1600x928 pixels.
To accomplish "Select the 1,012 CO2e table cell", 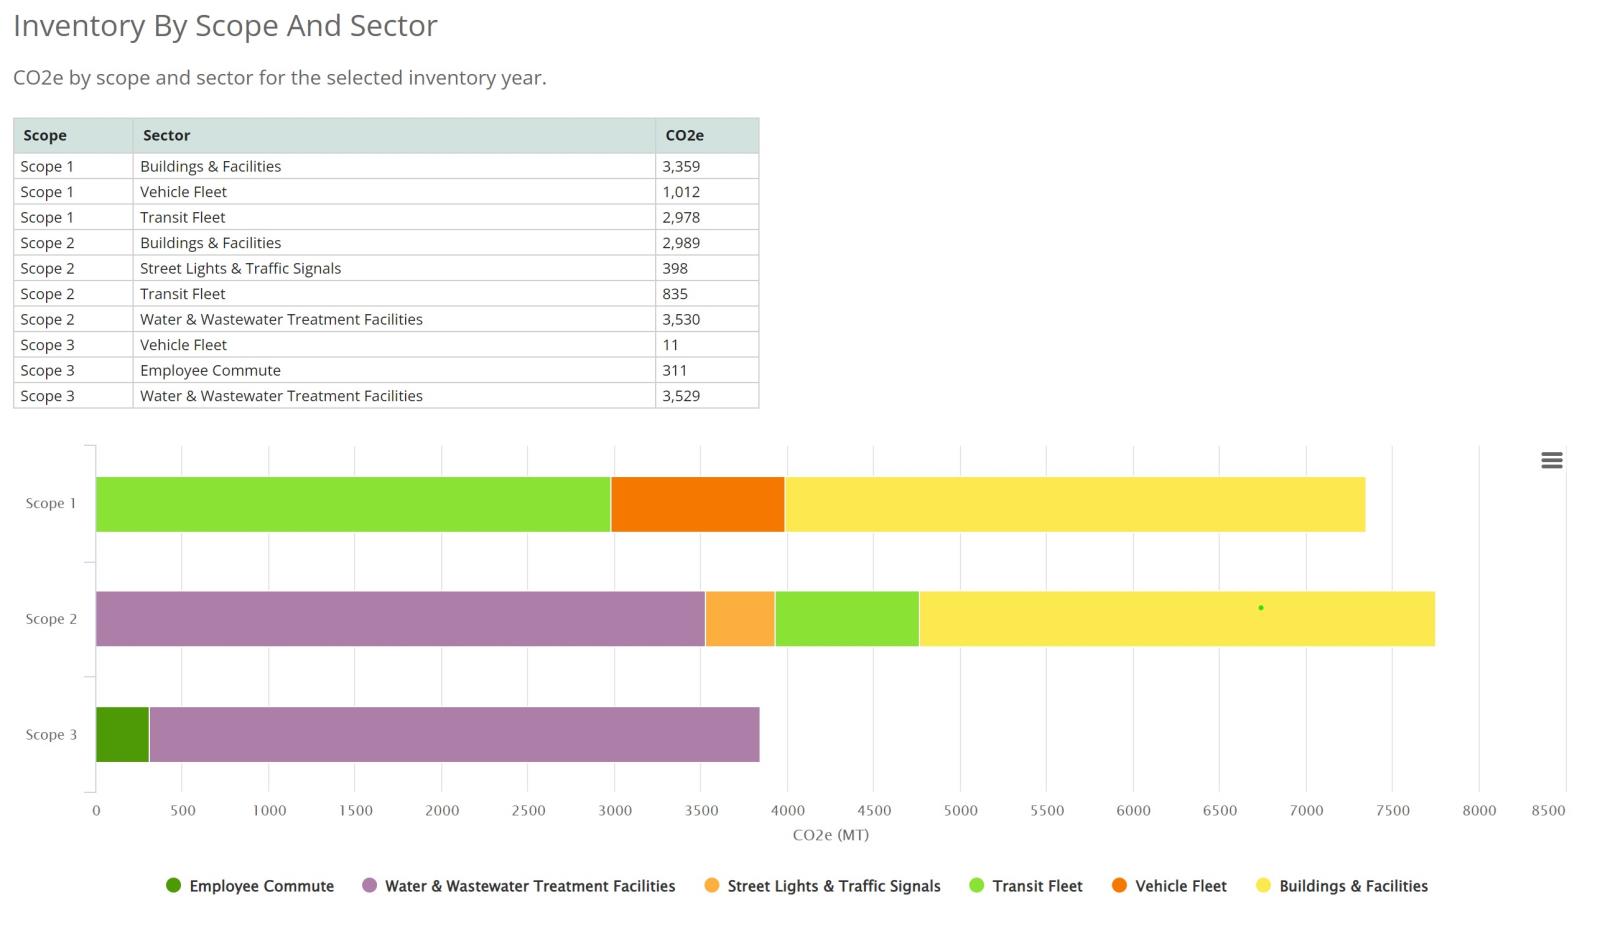I will point(707,192).
